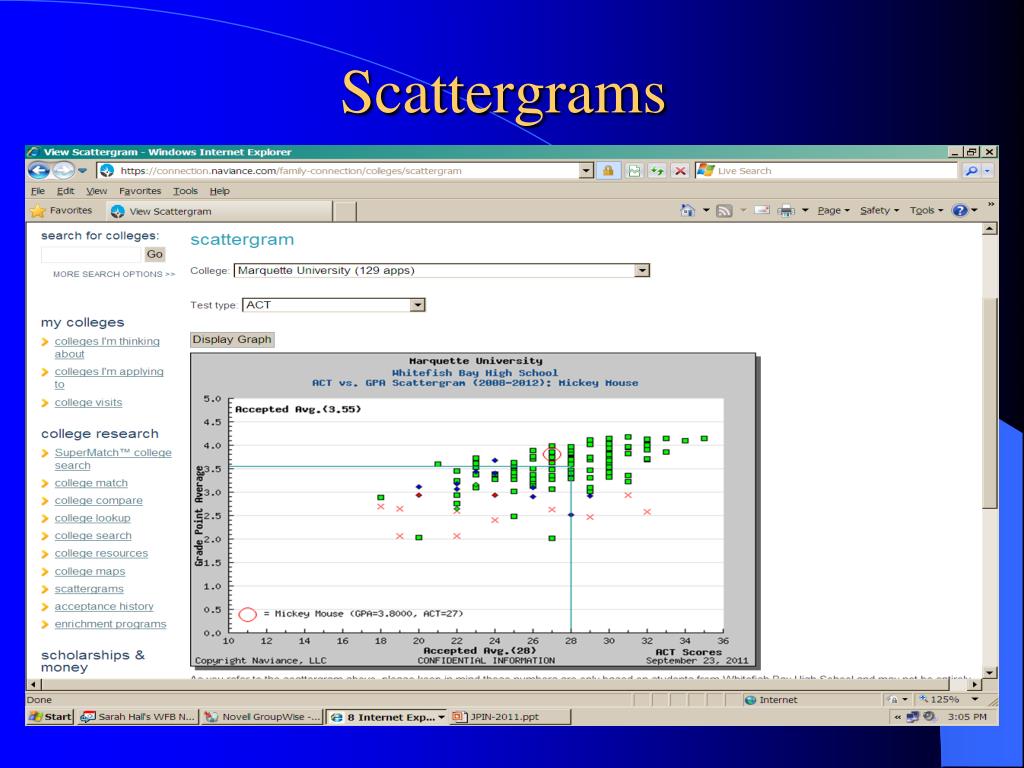The image size is (1024, 768).
Task: Click the vertical scrollbar down arrow
Action: click(x=990, y=672)
